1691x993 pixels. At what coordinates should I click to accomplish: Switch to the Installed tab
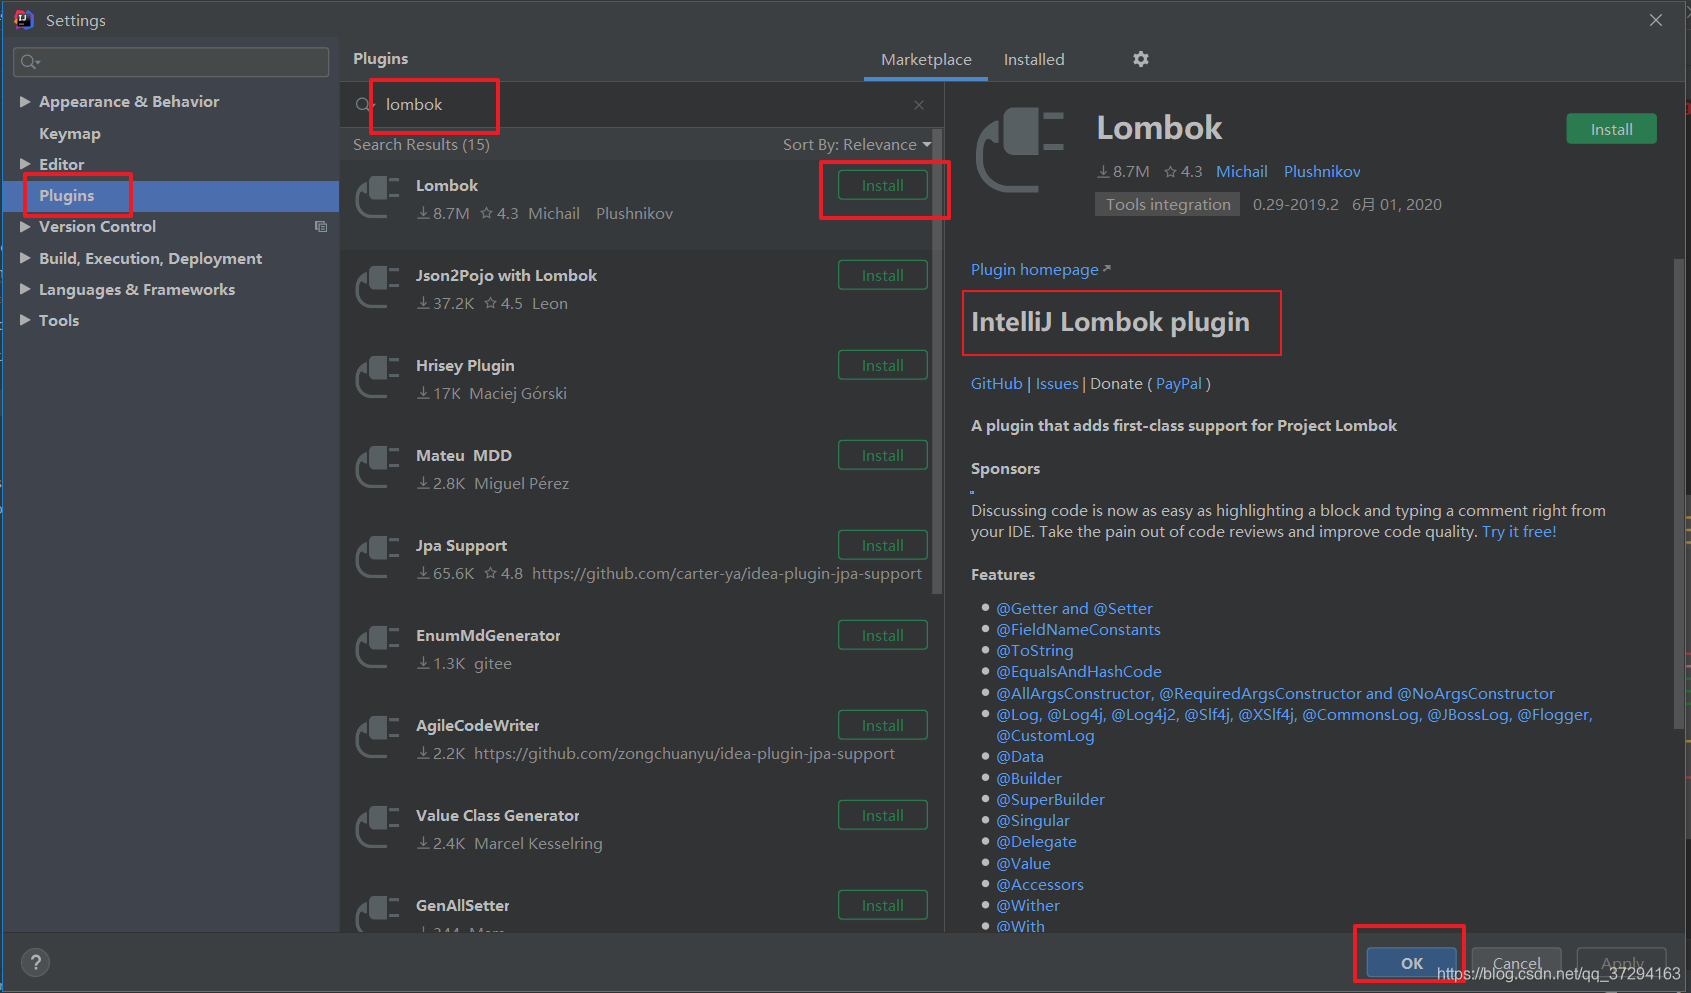pyautogui.click(x=1034, y=60)
